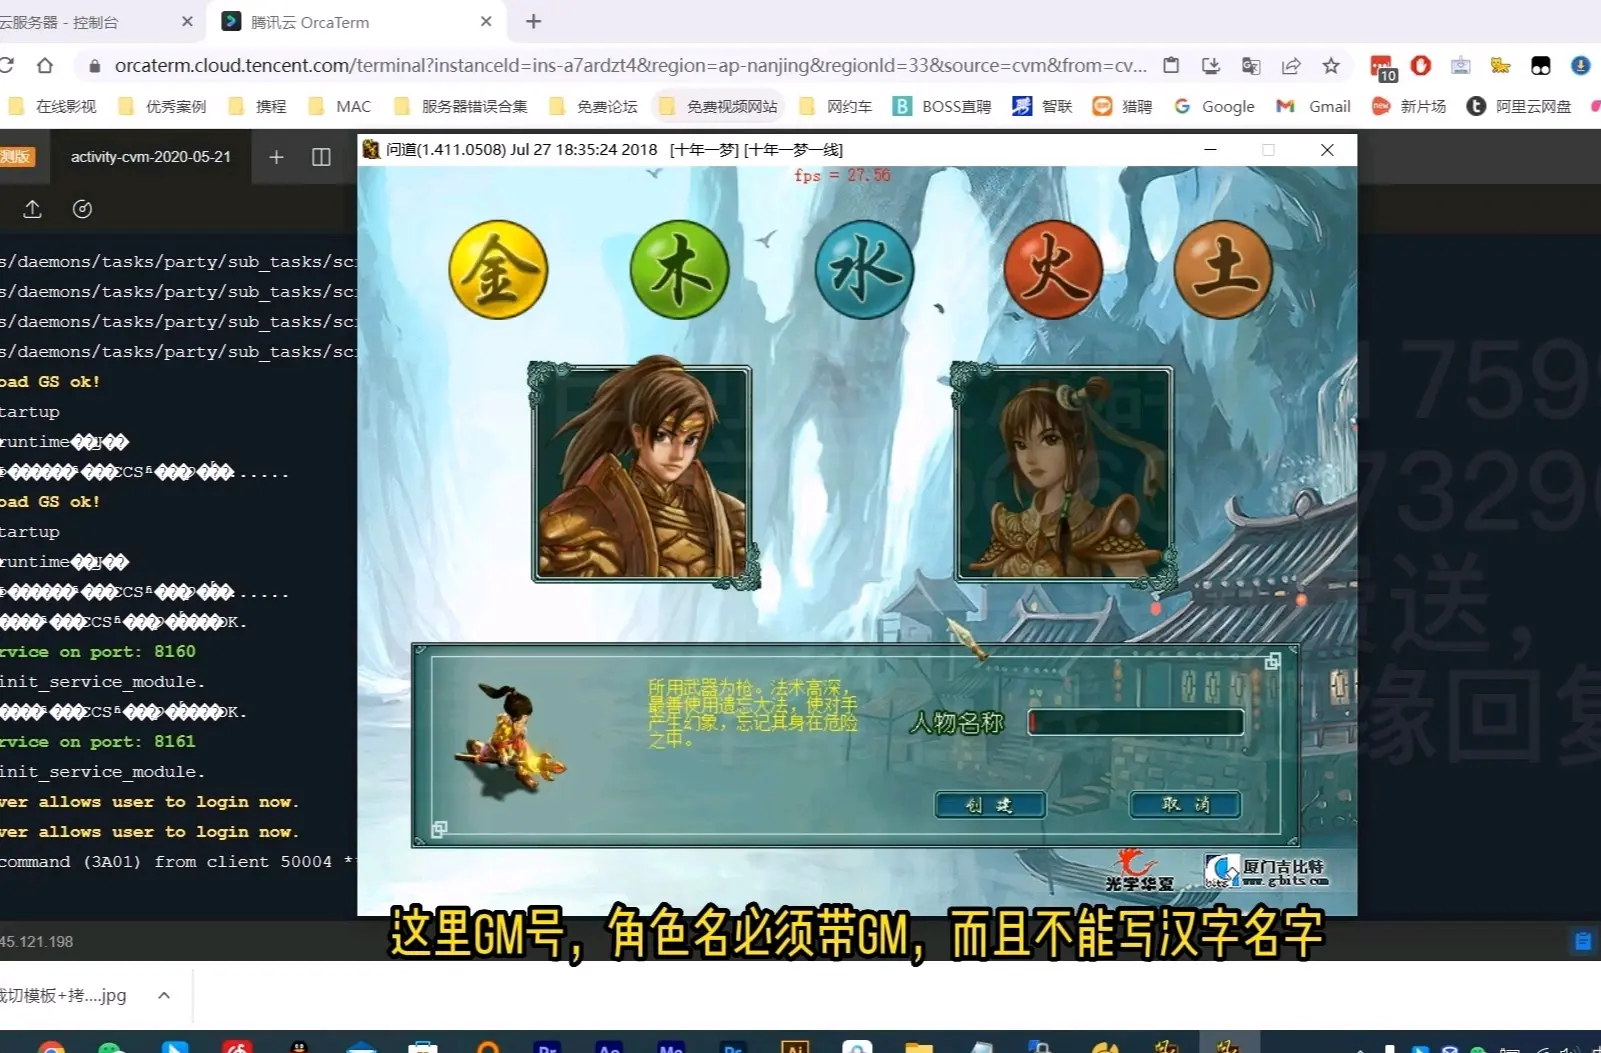
Task: Select the 火 (fire) element icon
Action: tap(1052, 270)
